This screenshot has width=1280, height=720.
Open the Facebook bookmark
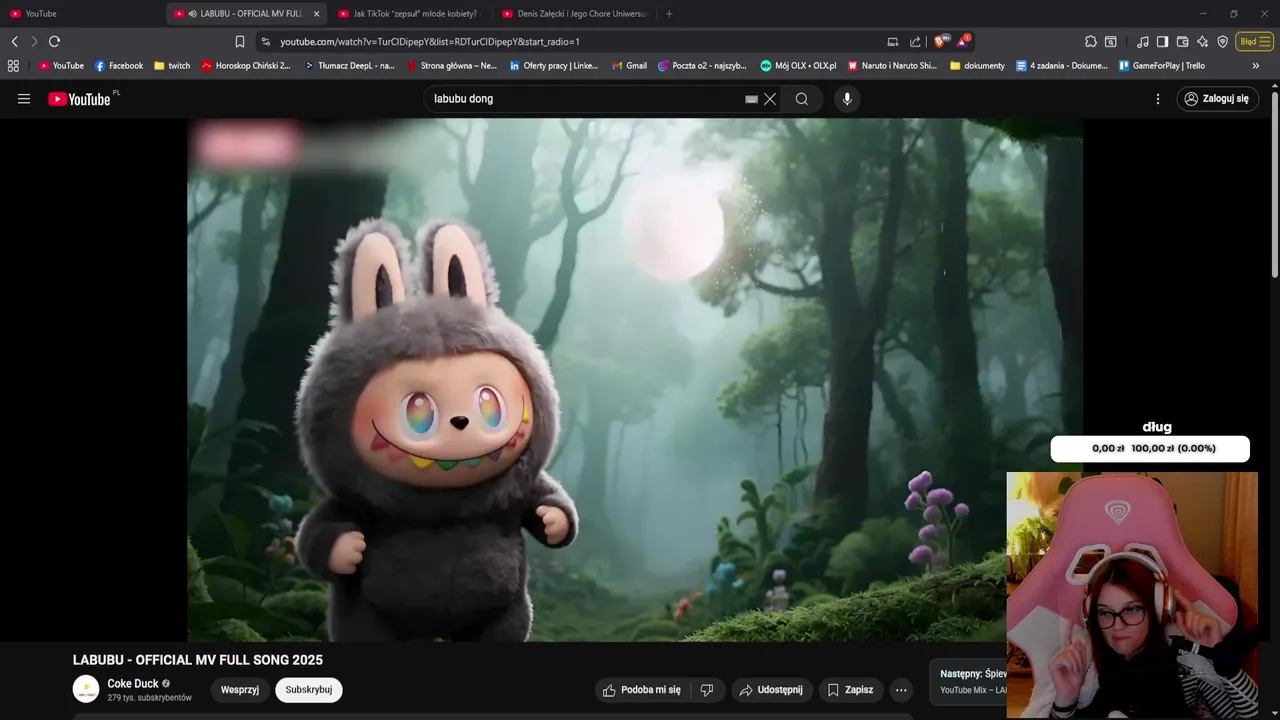[x=119, y=66]
